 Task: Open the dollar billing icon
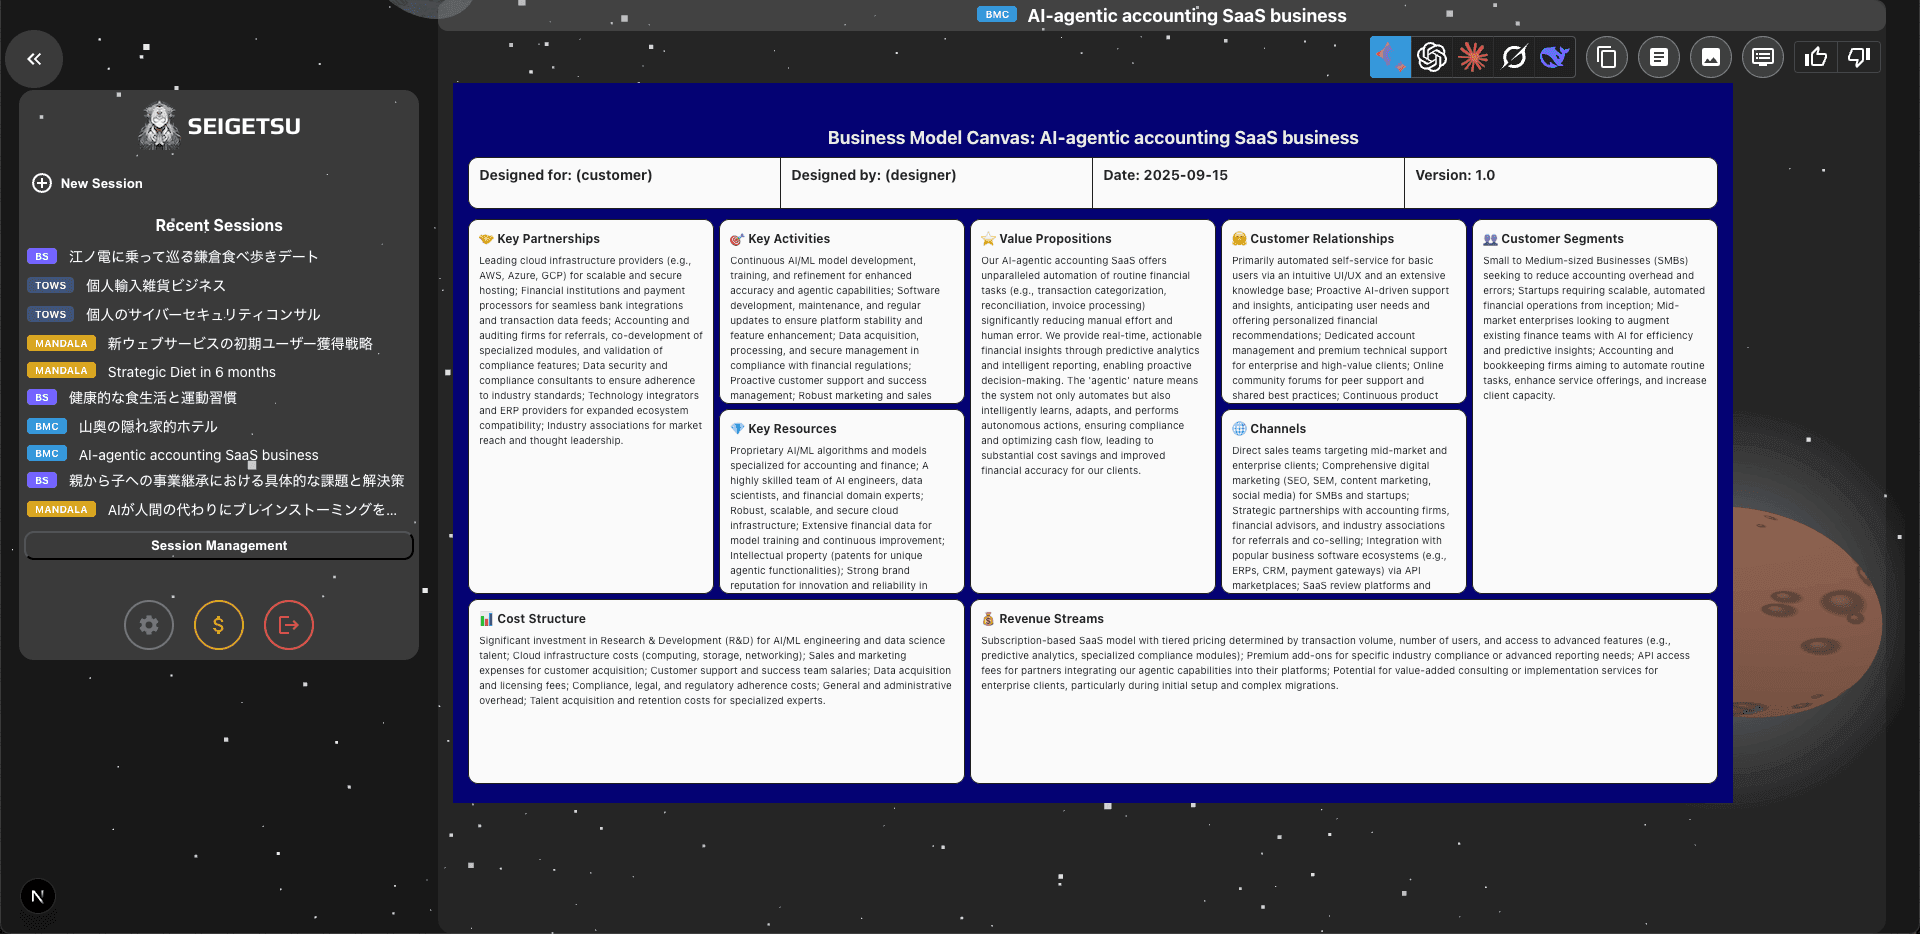click(218, 625)
